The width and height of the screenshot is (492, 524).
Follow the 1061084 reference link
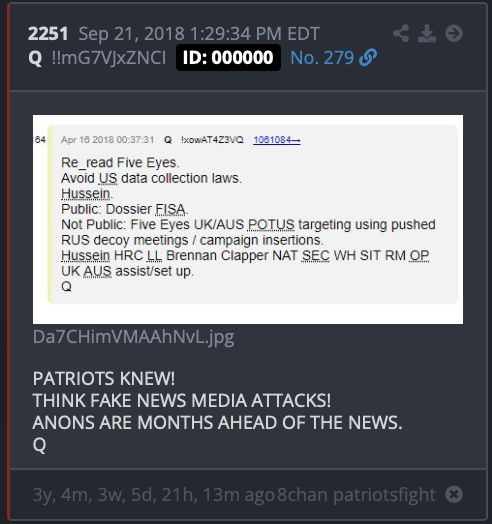[x=277, y=140]
